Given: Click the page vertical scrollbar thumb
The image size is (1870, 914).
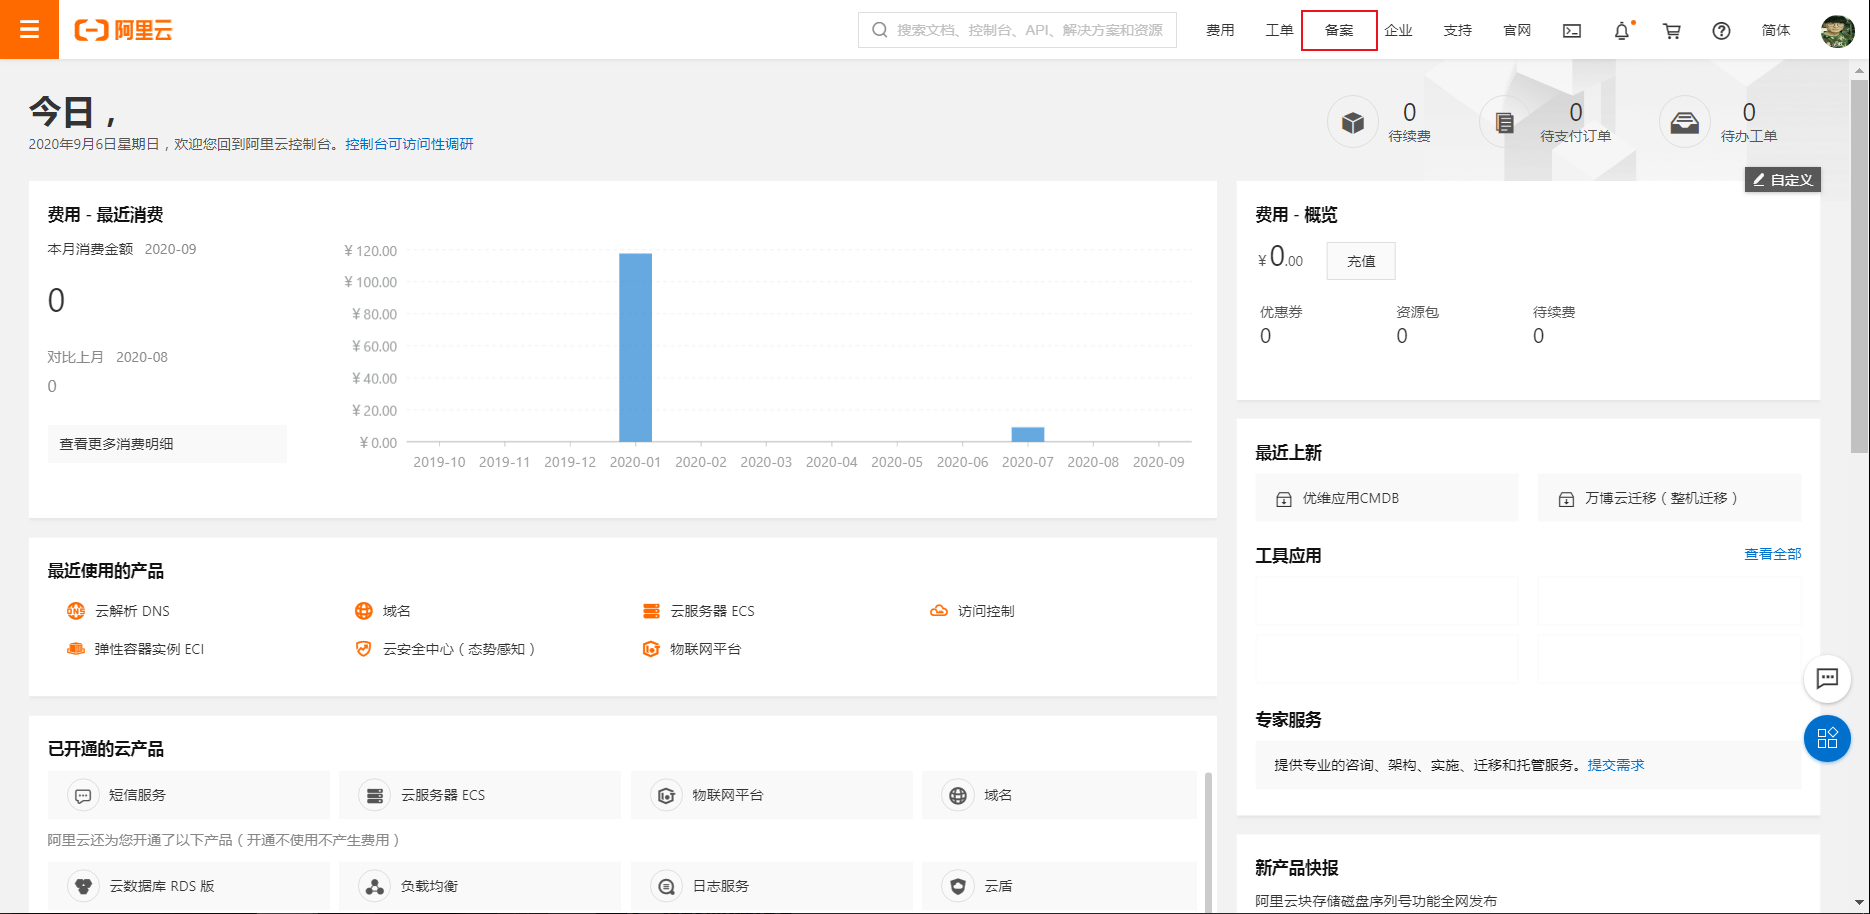Looking at the screenshot, I should [x=1860, y=265].
